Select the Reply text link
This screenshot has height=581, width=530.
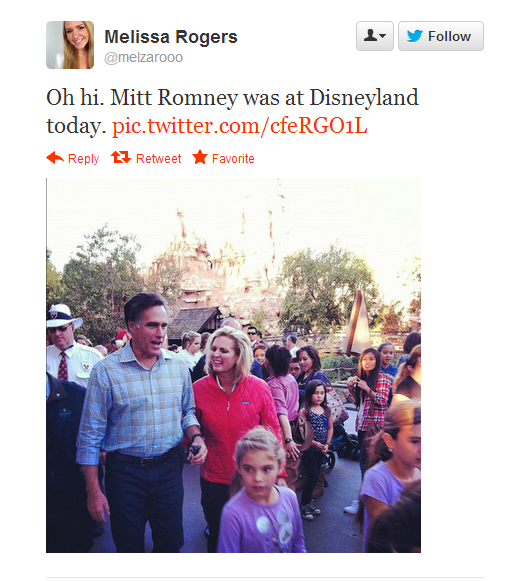83,159
